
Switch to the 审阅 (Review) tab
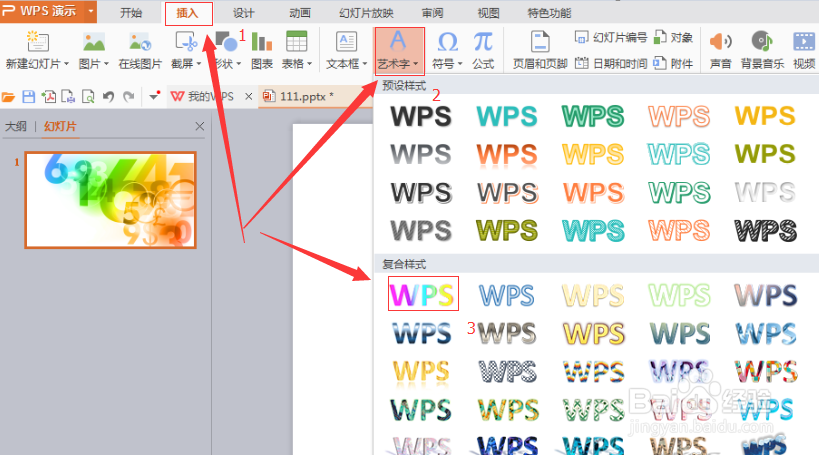(x=432, y=13)
